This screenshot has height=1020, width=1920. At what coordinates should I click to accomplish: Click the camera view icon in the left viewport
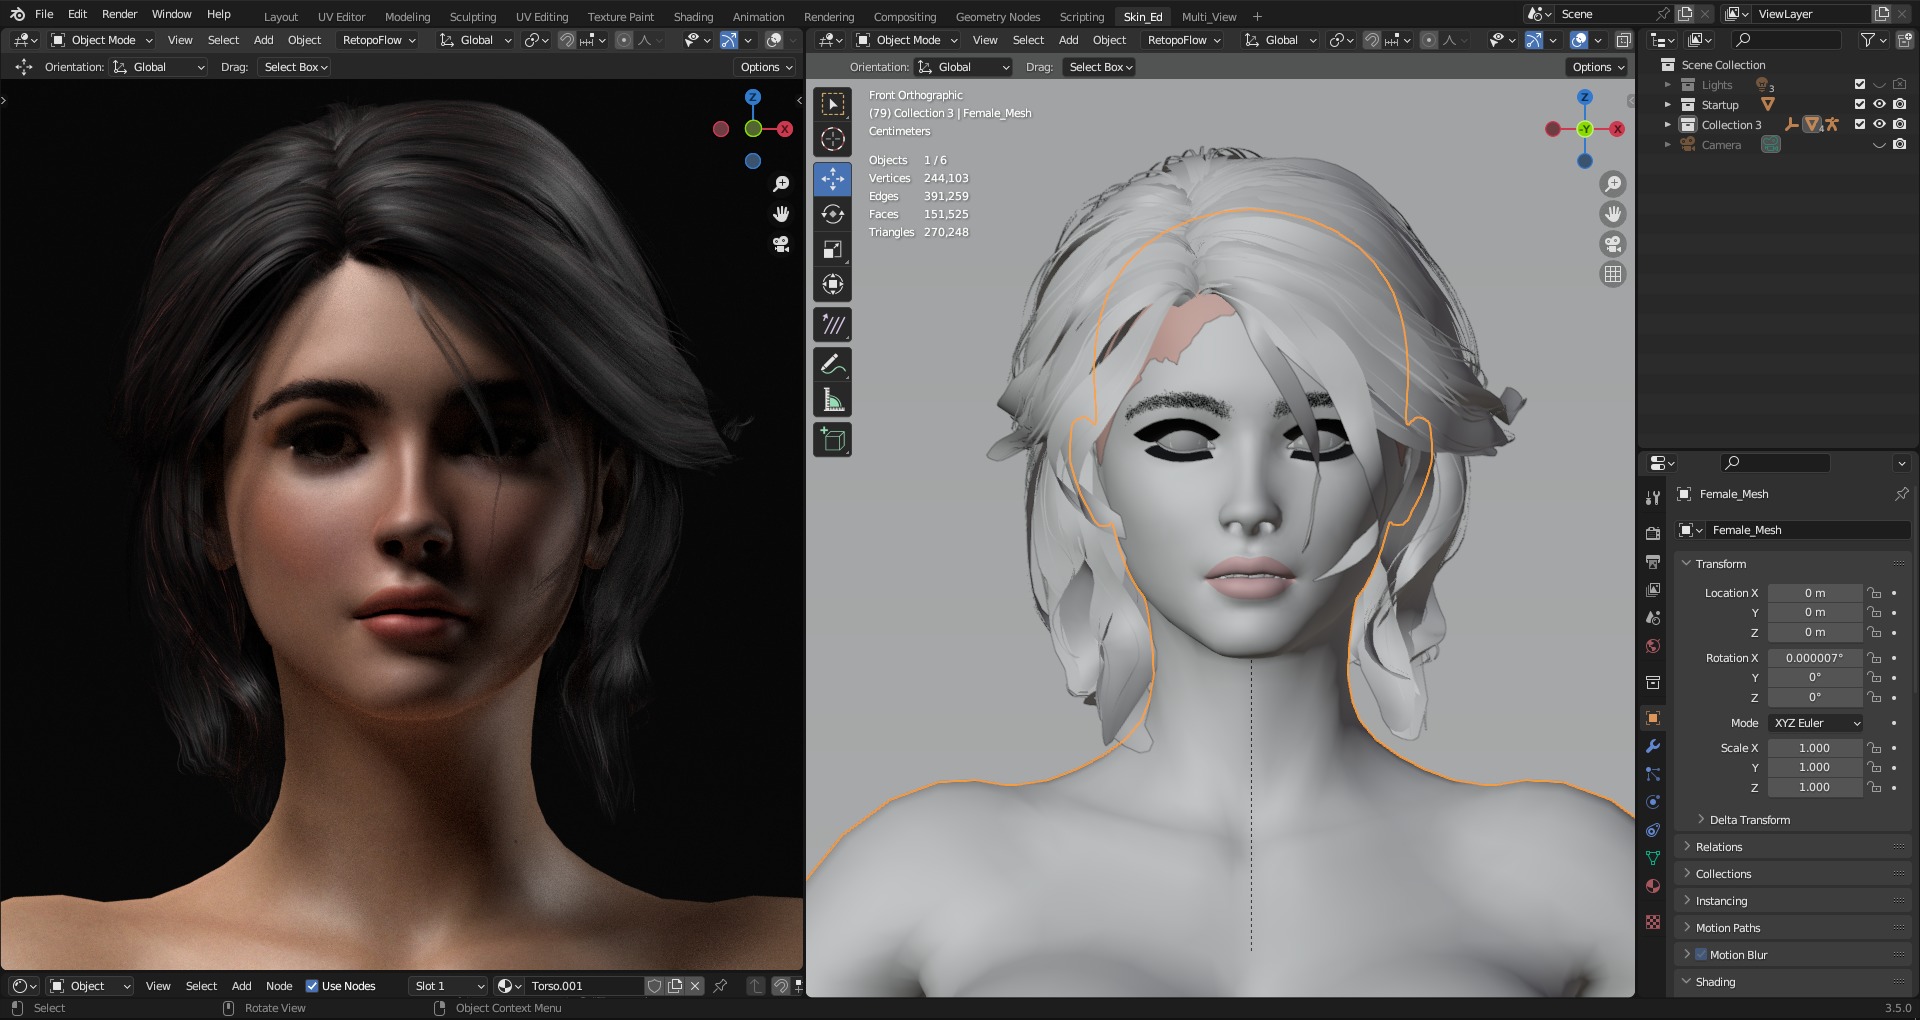point(781,244)
